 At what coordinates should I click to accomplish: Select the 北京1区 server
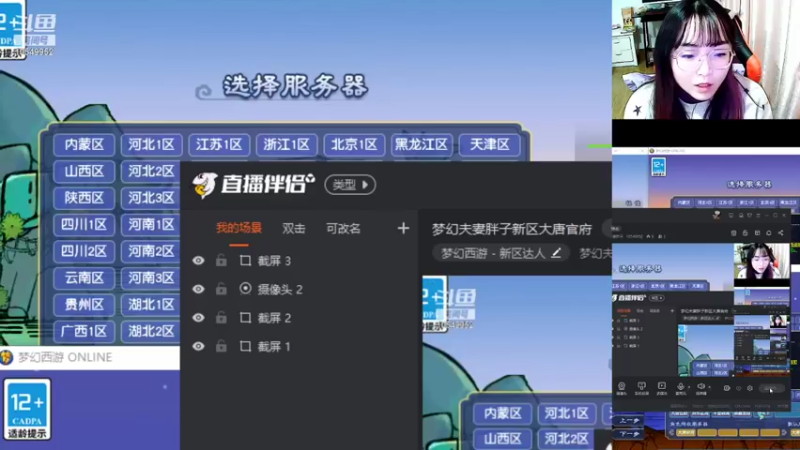point(354,144)
